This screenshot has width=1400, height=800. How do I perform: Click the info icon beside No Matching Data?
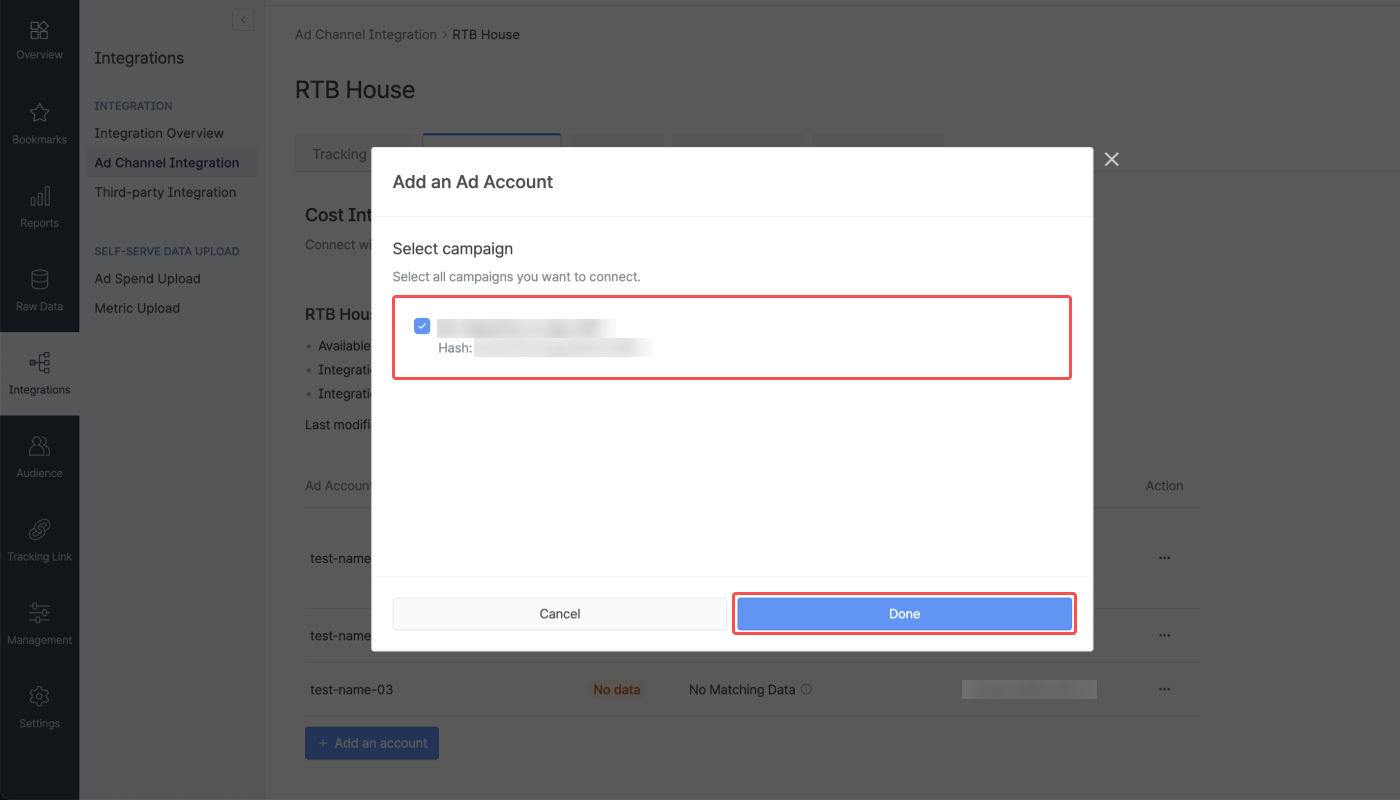point(806,690)
